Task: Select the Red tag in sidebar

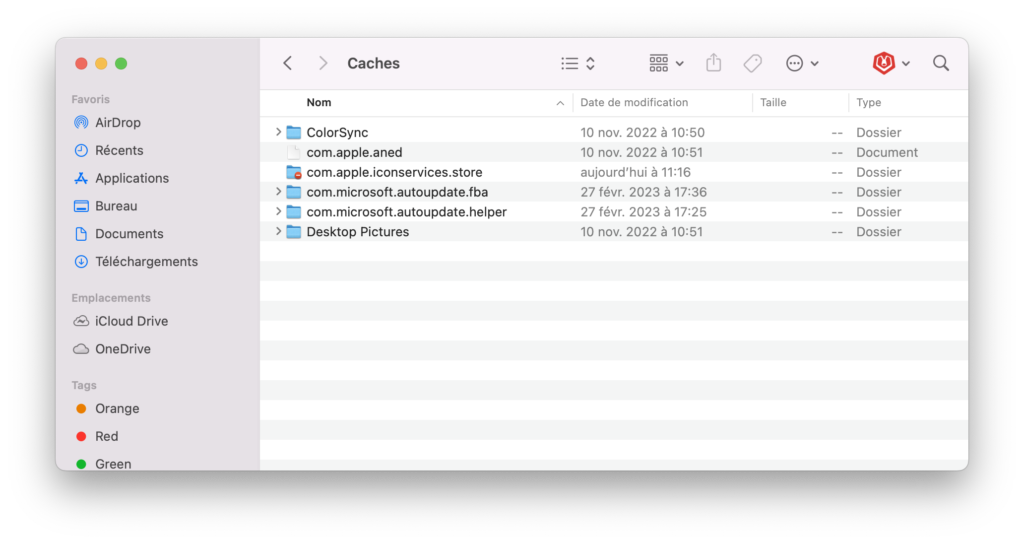Action: pyautogui.click(x=106, y=436)
